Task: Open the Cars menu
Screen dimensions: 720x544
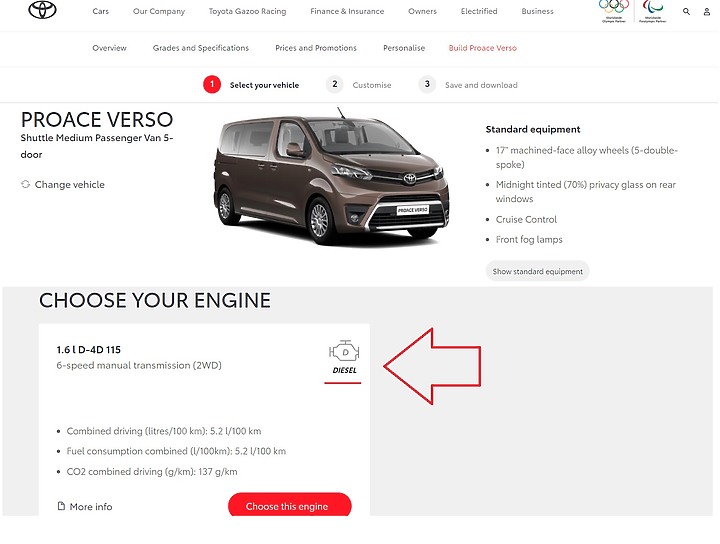Action: tap(101, 11)
